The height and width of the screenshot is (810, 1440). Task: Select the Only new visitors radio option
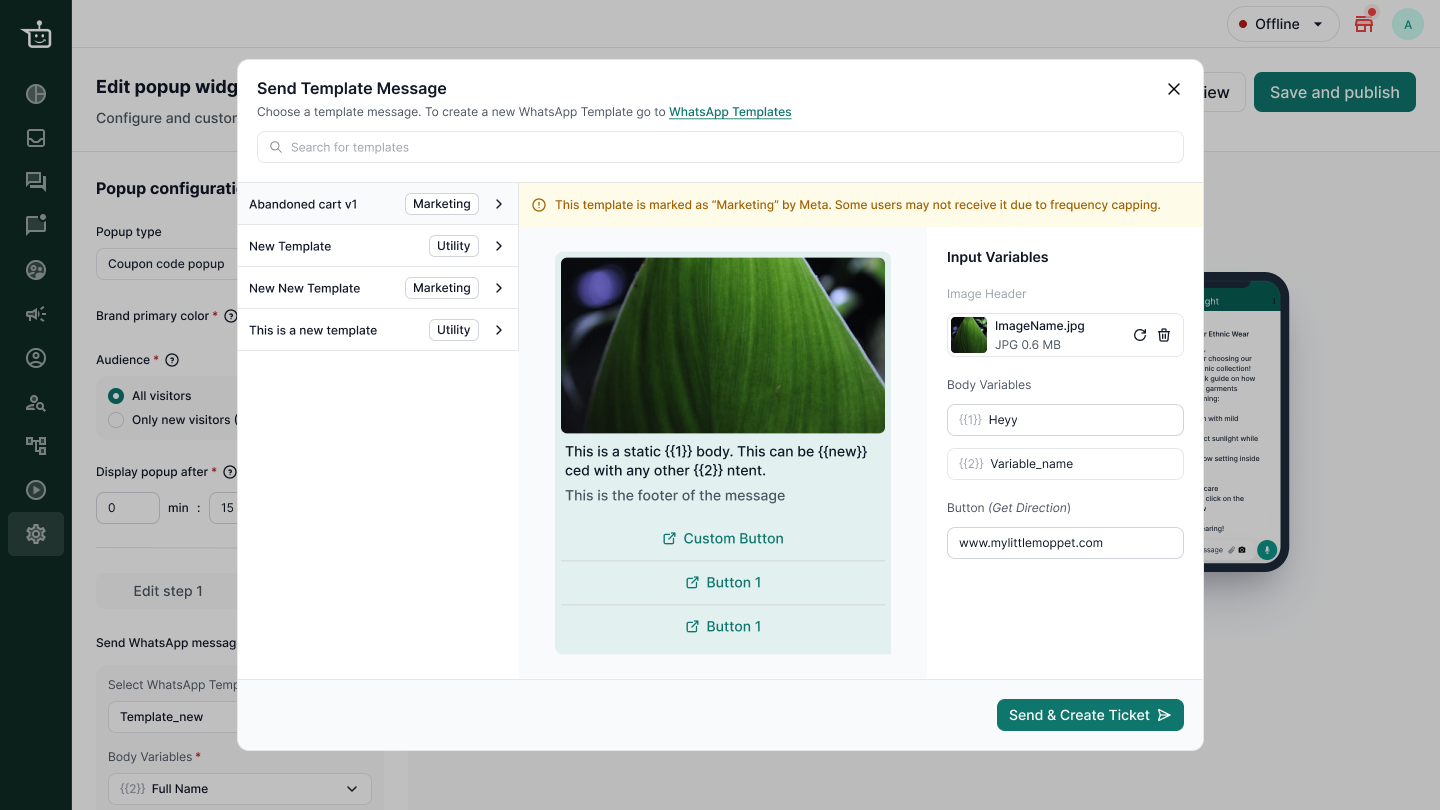116,420
